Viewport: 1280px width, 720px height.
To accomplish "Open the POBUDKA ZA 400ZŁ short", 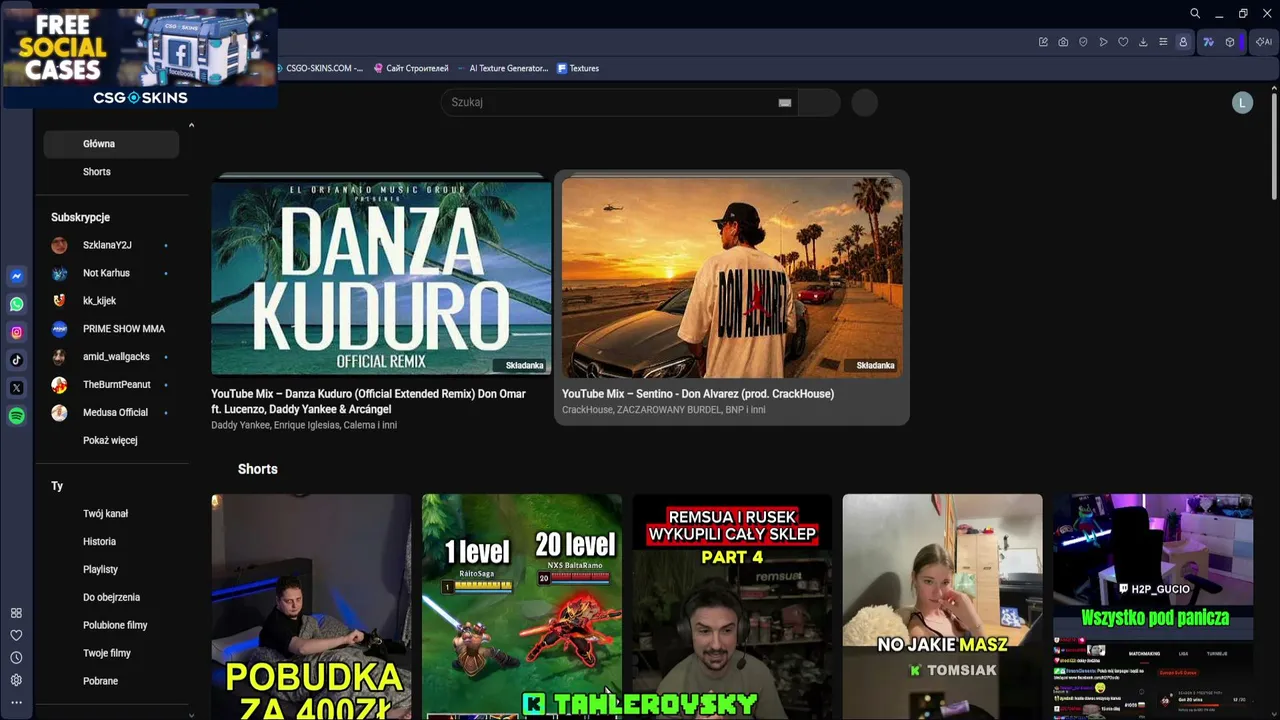I will [x=311, y=607].
